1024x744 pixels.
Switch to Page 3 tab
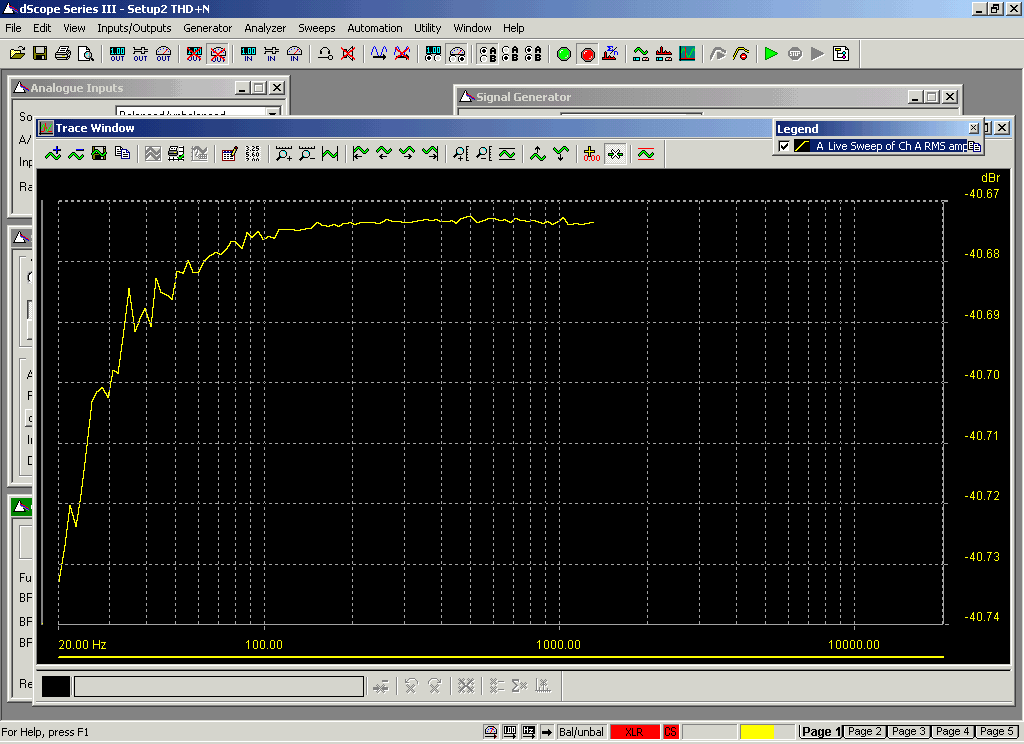(908, 732)
